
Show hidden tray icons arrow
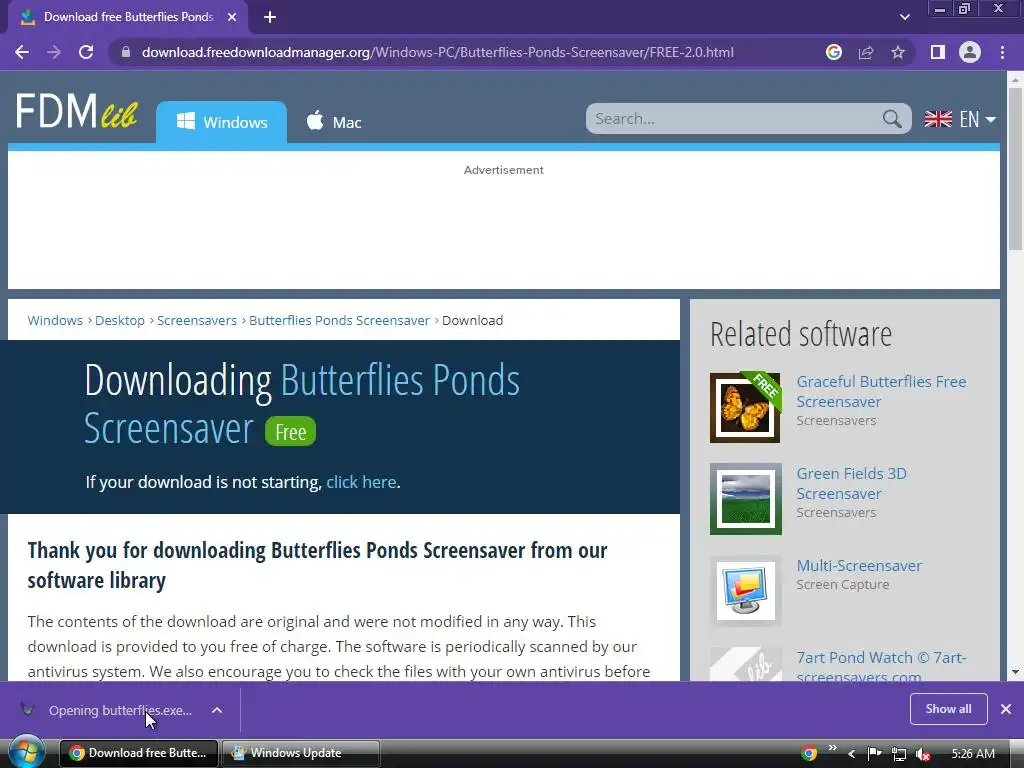pos(851,754)
